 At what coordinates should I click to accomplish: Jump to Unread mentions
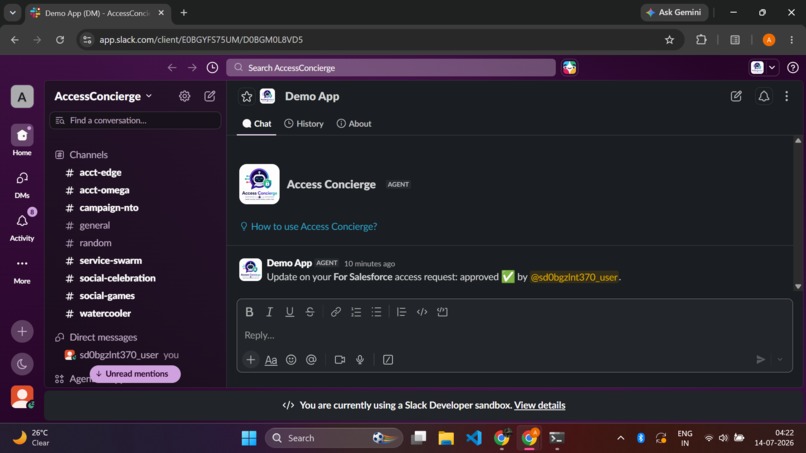(135, 374)
